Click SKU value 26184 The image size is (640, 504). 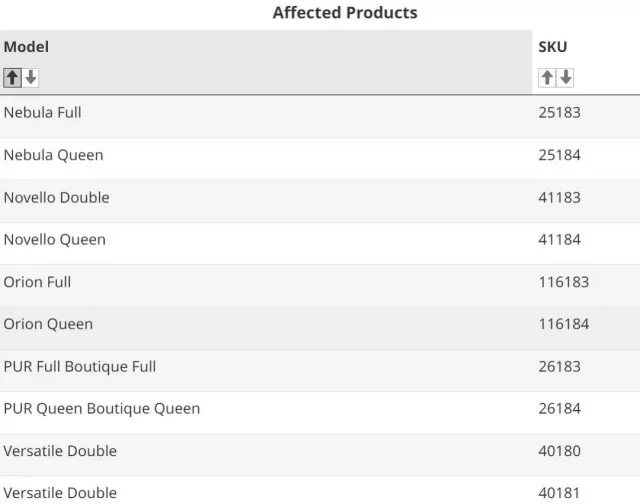point(559,409)
